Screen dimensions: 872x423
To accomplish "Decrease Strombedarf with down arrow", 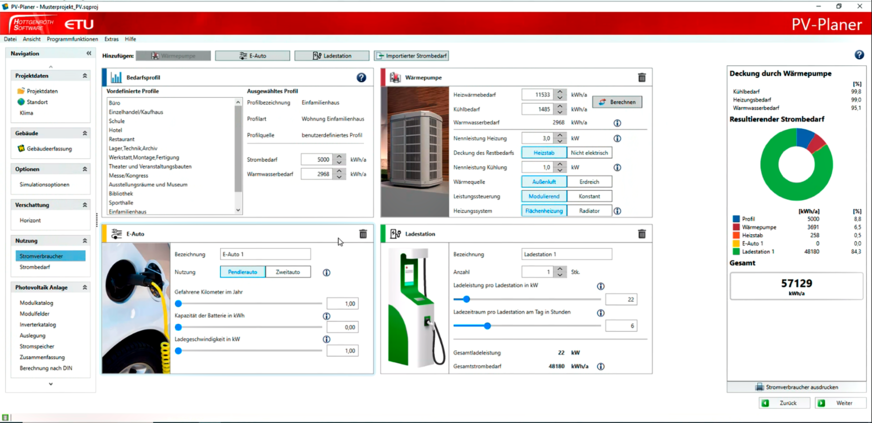I will click(x=340, y=162).
